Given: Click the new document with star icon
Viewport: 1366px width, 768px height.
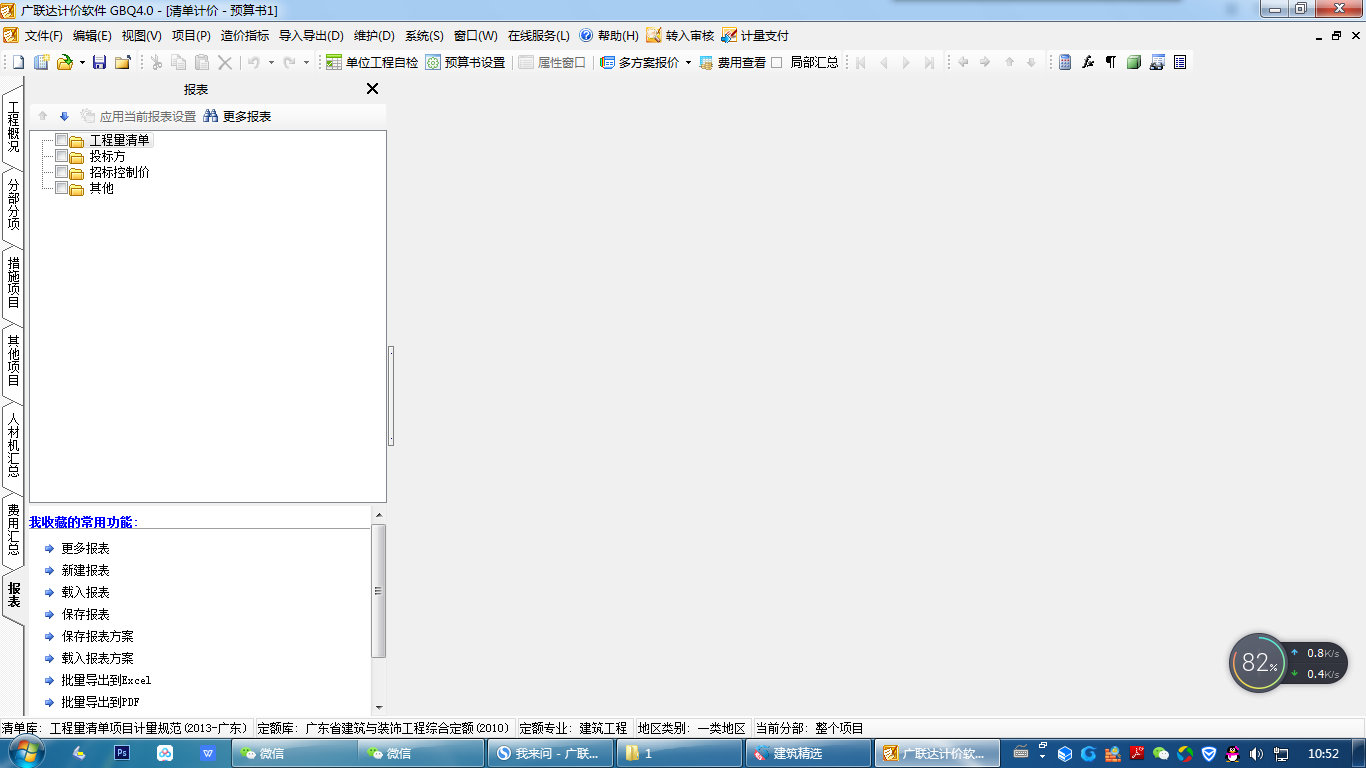Looking at the screenshot, I should tap(42, 62).
